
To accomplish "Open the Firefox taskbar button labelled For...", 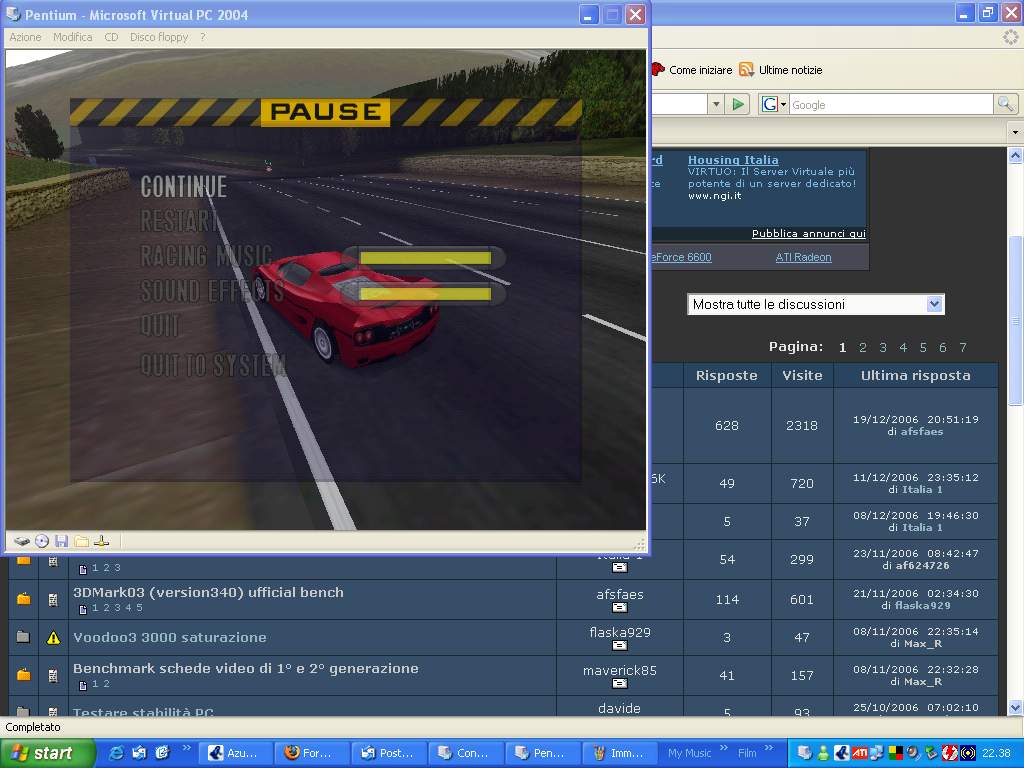I will pyautogui.click(x=311, y=753).
